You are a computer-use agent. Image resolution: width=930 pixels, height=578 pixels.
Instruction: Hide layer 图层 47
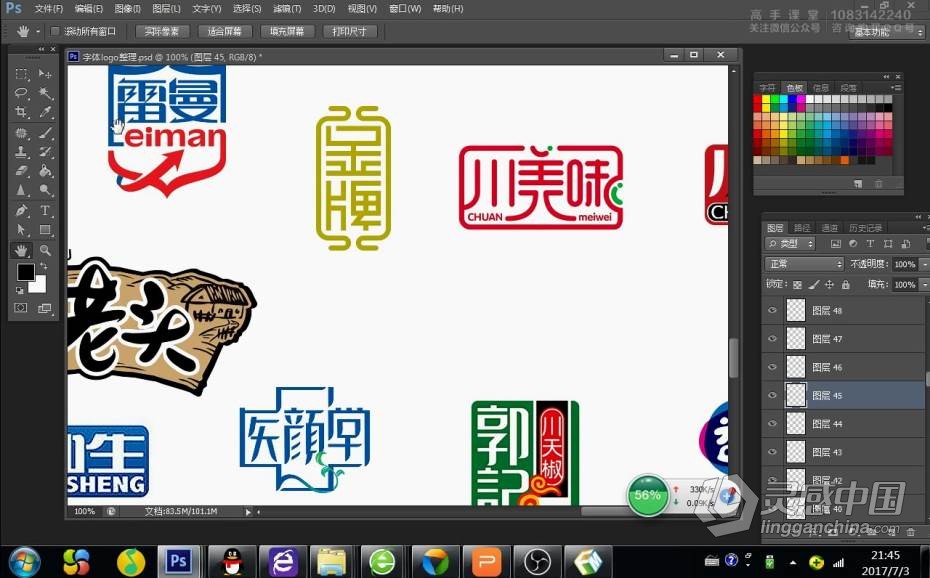point(772,339)
